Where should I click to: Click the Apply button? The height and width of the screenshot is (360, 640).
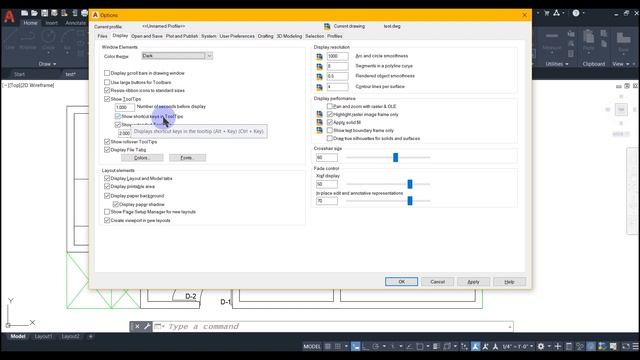pyautogui.click(x=473, y=282)
